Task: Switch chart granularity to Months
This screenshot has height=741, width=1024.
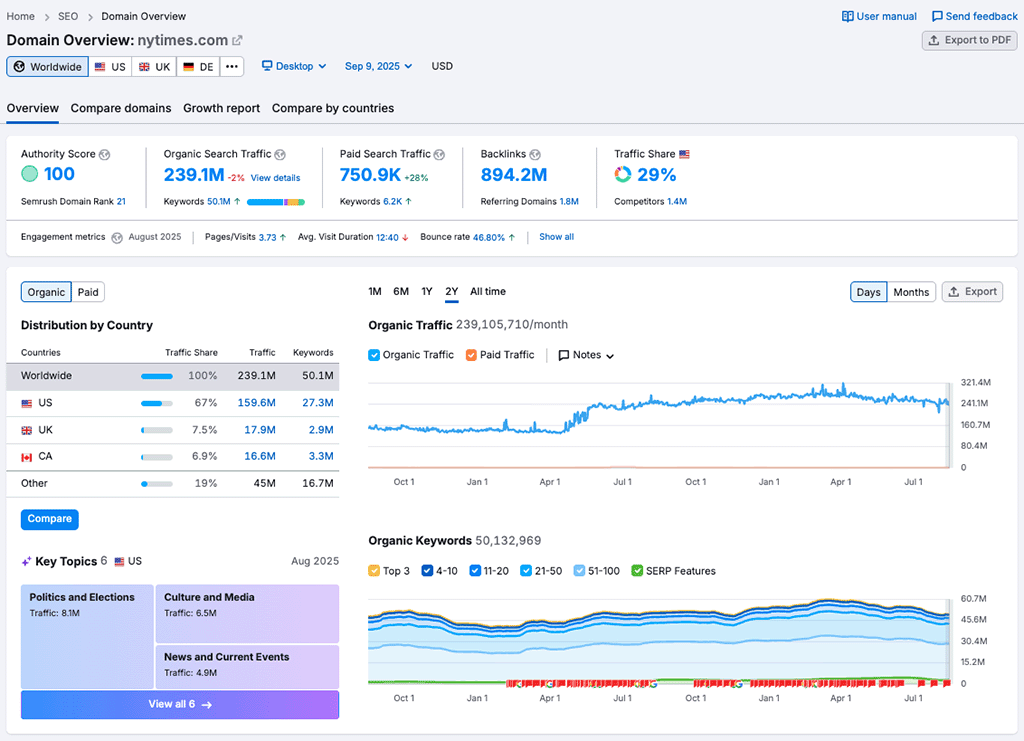Action: point(911,292)
